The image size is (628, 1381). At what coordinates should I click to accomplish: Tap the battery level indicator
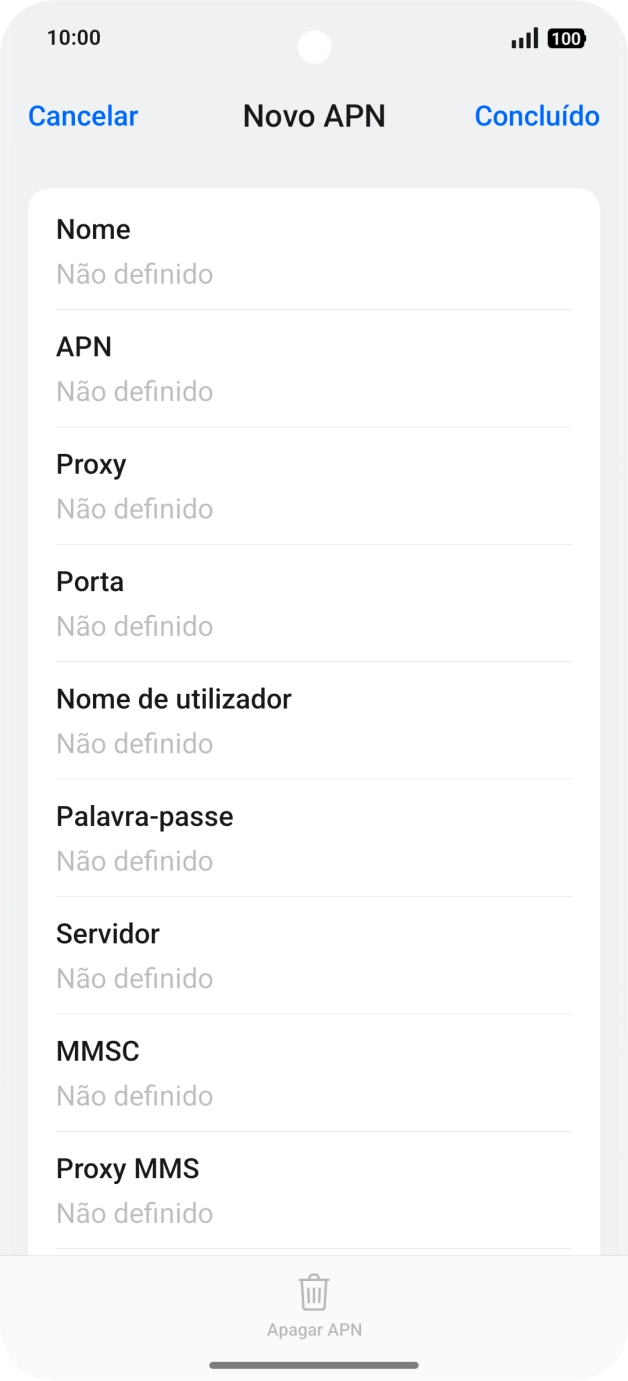click(x=566, y=39)
